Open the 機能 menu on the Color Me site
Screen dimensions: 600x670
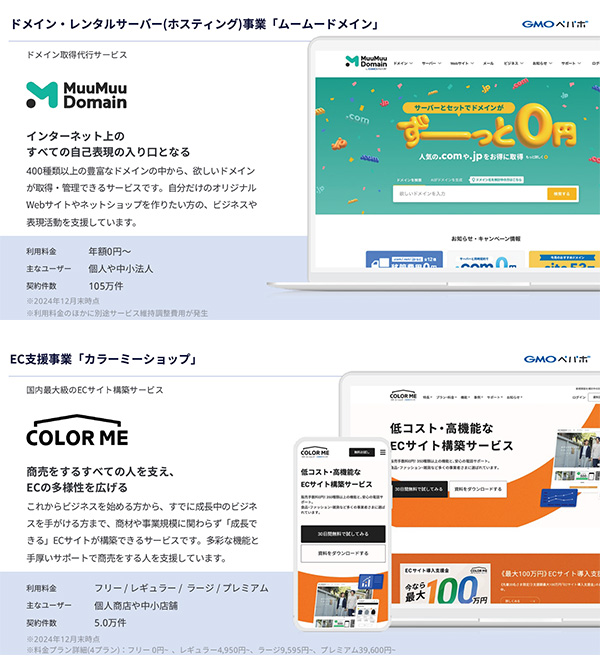465,397
